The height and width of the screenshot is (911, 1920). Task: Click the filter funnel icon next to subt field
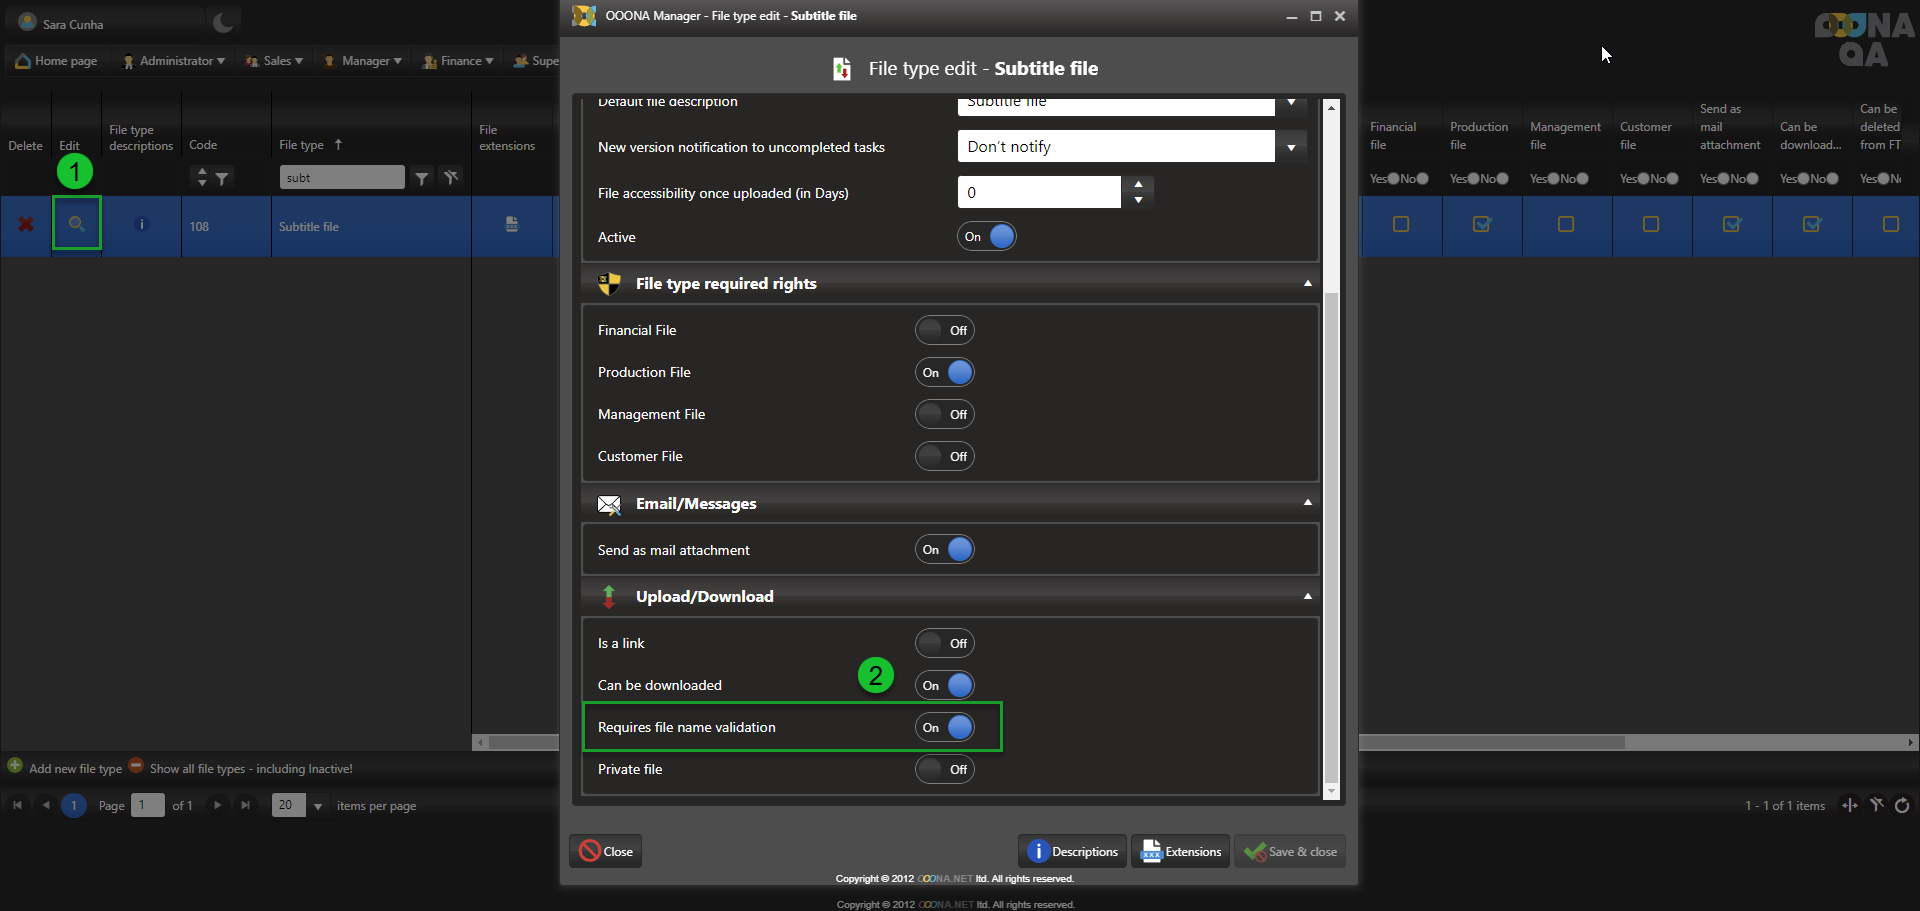tap(422, 178)
